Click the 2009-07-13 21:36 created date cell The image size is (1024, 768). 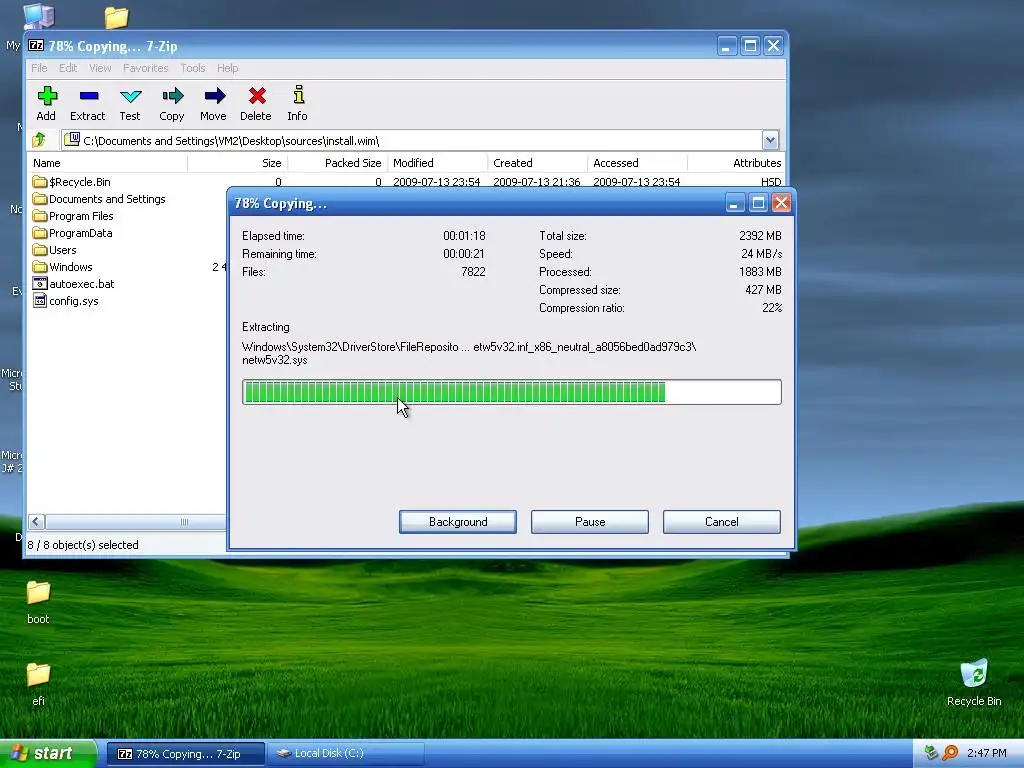coord(536,182)
